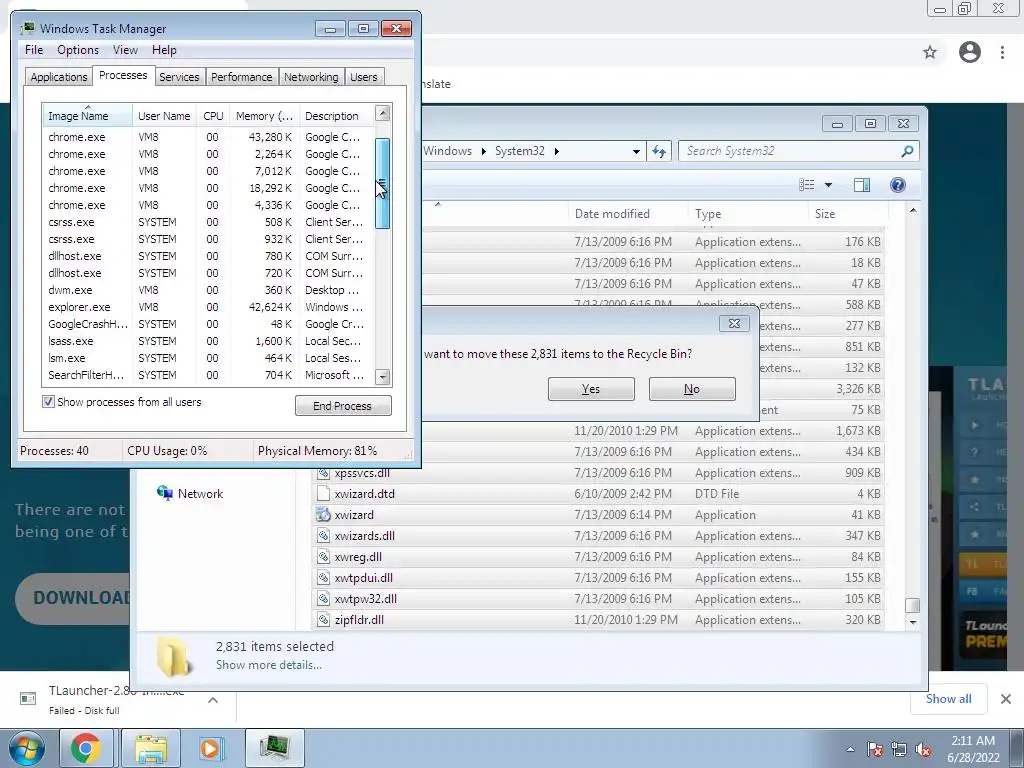Select explorer.exe process row
The width and height of the screenshot is (1024, 768).
pos(208,307)
